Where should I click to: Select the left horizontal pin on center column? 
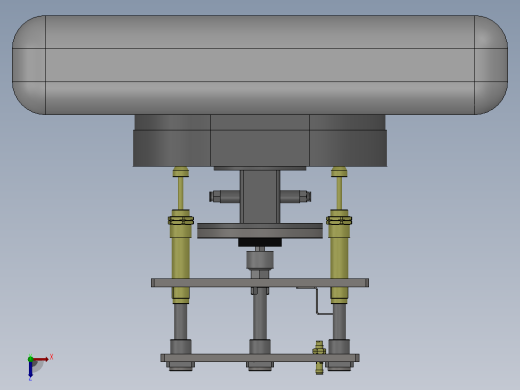point(224,196)
